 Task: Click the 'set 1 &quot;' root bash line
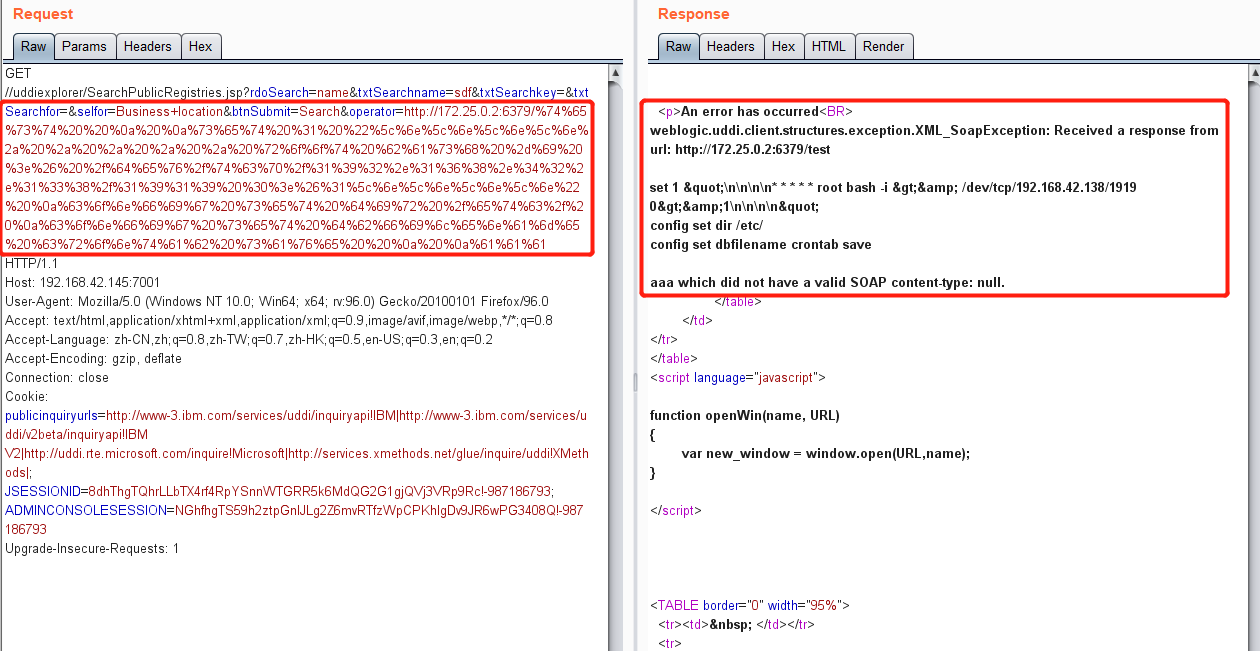[x=893, y=188]
